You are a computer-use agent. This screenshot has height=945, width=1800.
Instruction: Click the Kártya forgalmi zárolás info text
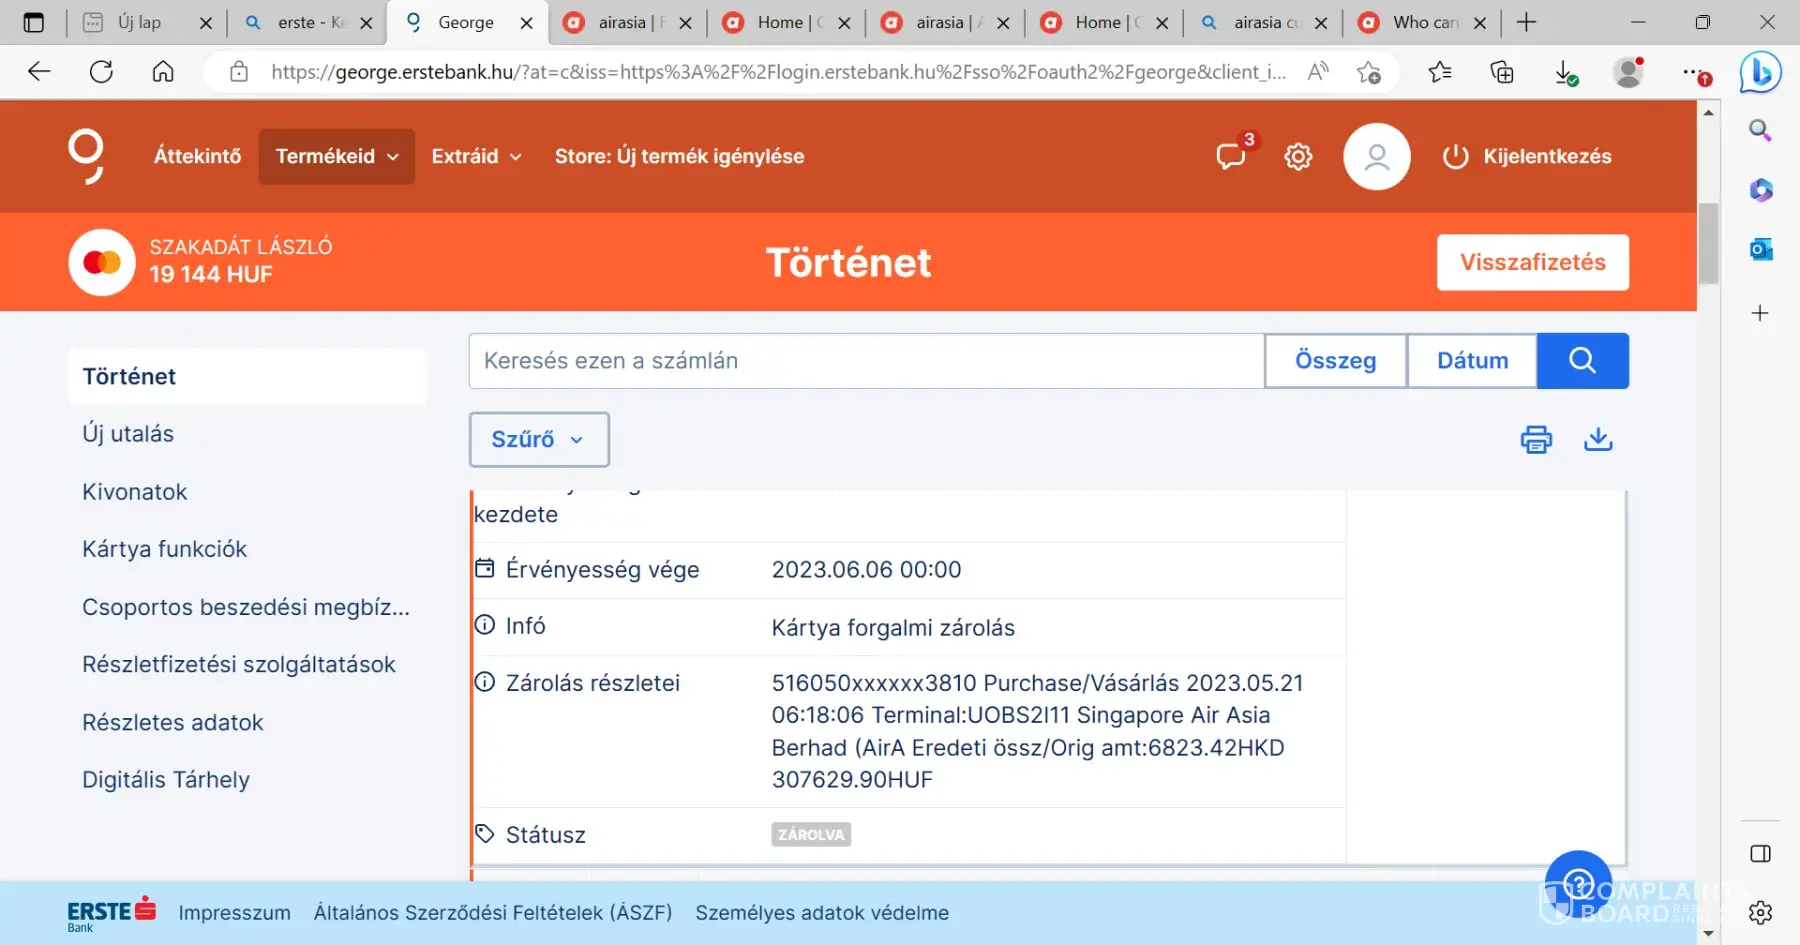pos(893,628)
